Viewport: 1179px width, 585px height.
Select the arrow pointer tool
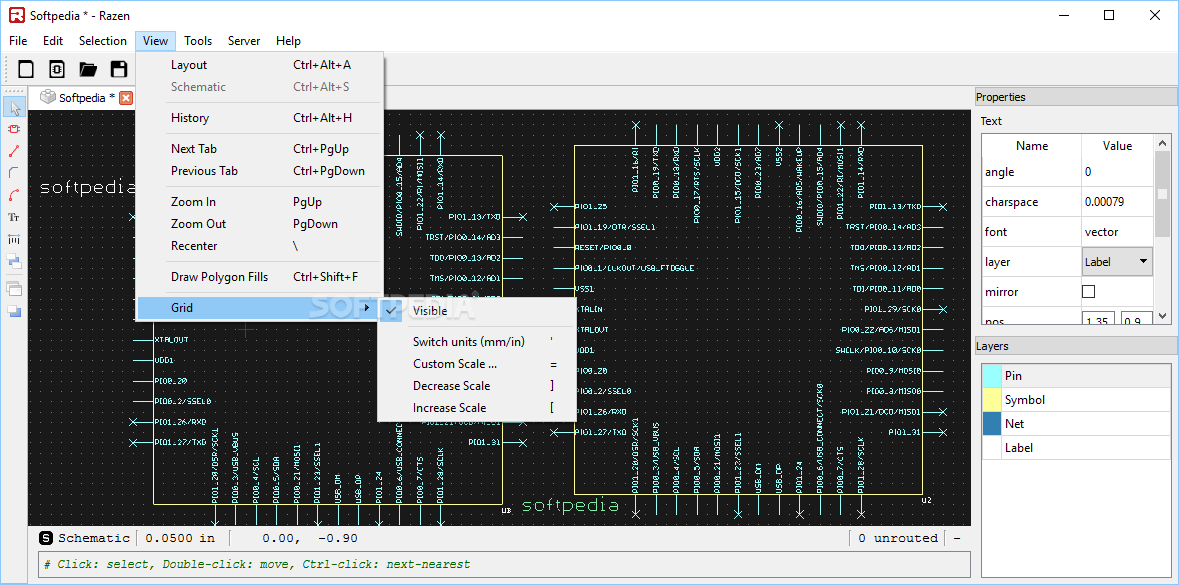tap(14, 107)
